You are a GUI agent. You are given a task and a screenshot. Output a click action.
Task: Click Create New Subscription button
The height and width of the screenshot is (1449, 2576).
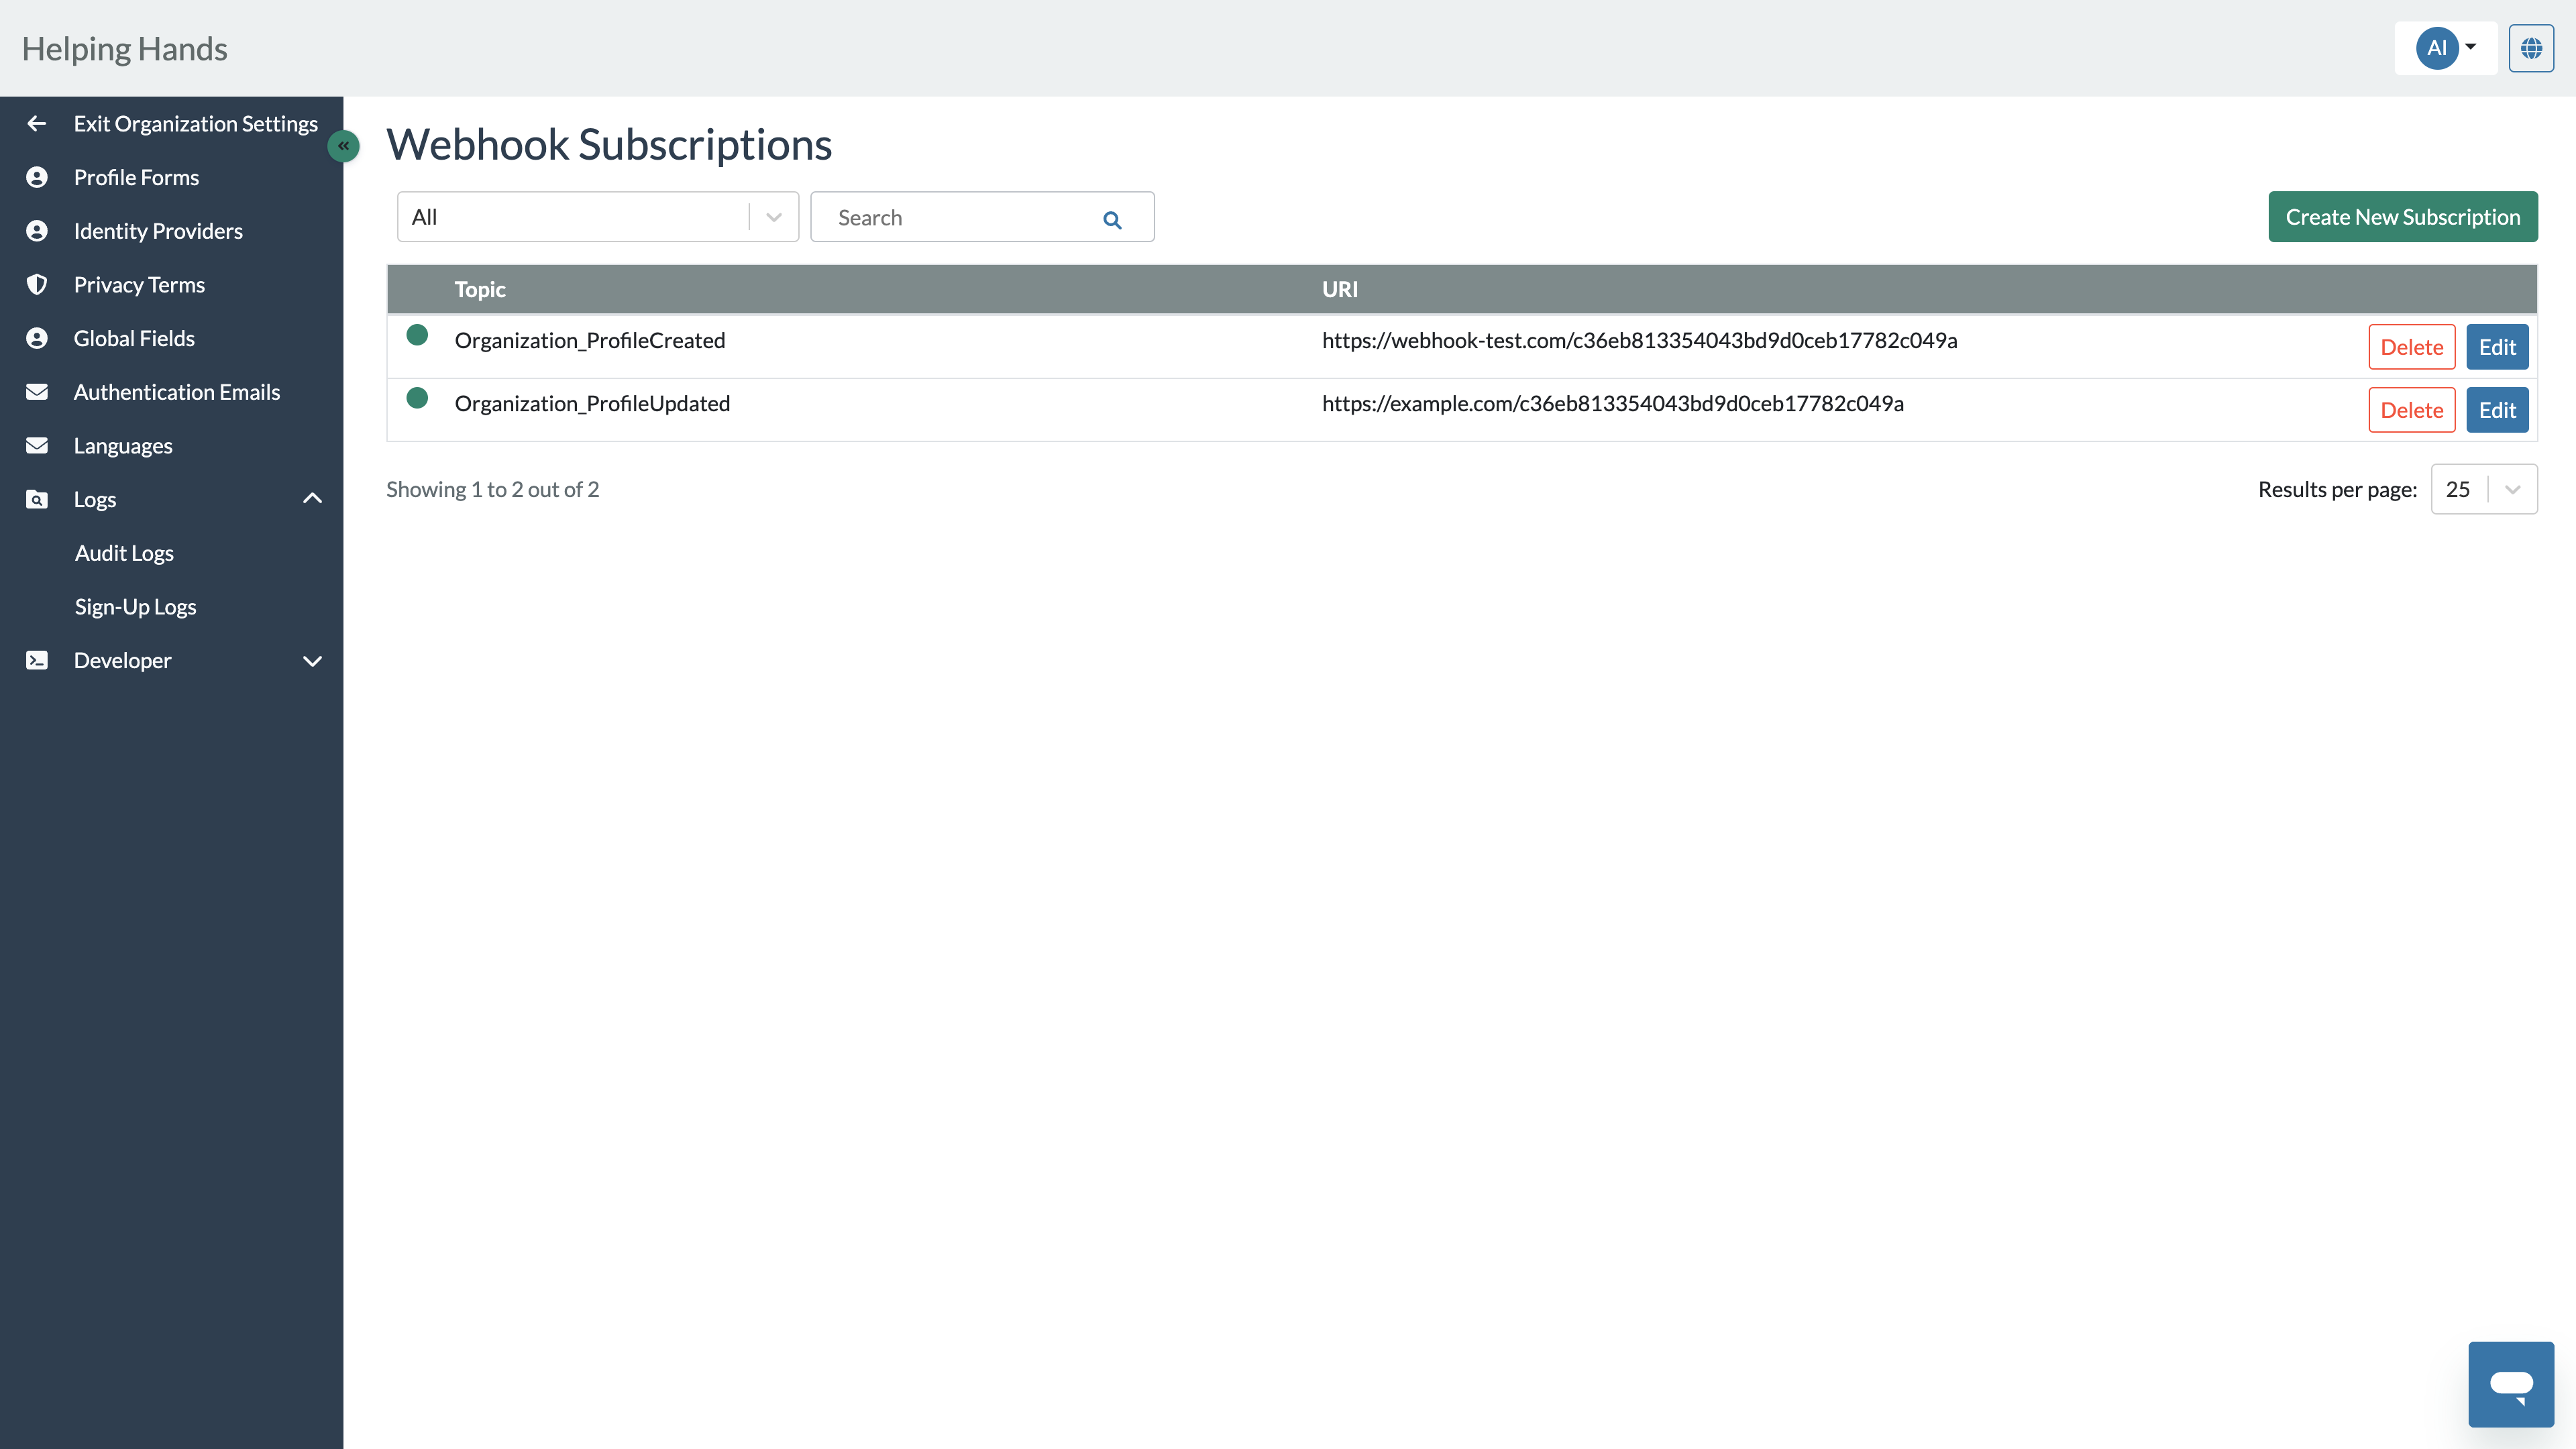[x=2402, y=217]
